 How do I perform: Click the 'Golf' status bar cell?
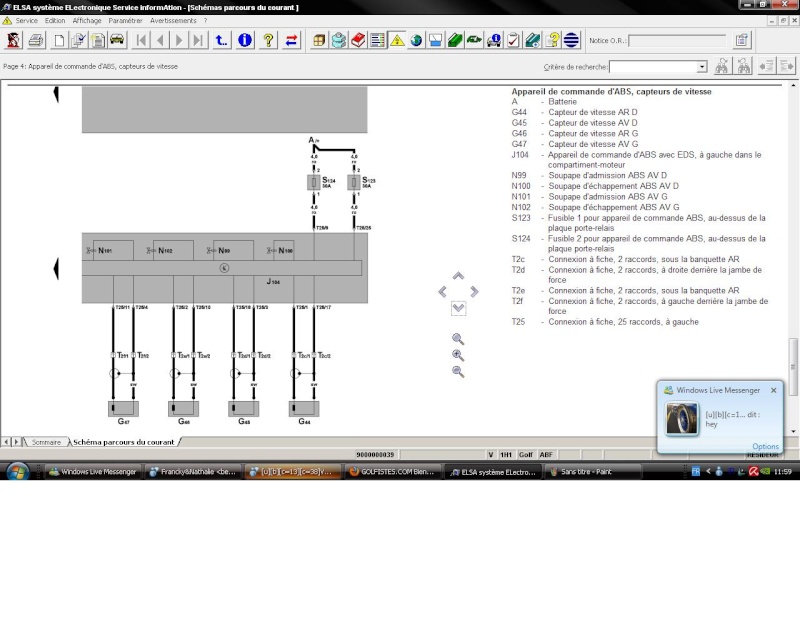coord(526,455)
